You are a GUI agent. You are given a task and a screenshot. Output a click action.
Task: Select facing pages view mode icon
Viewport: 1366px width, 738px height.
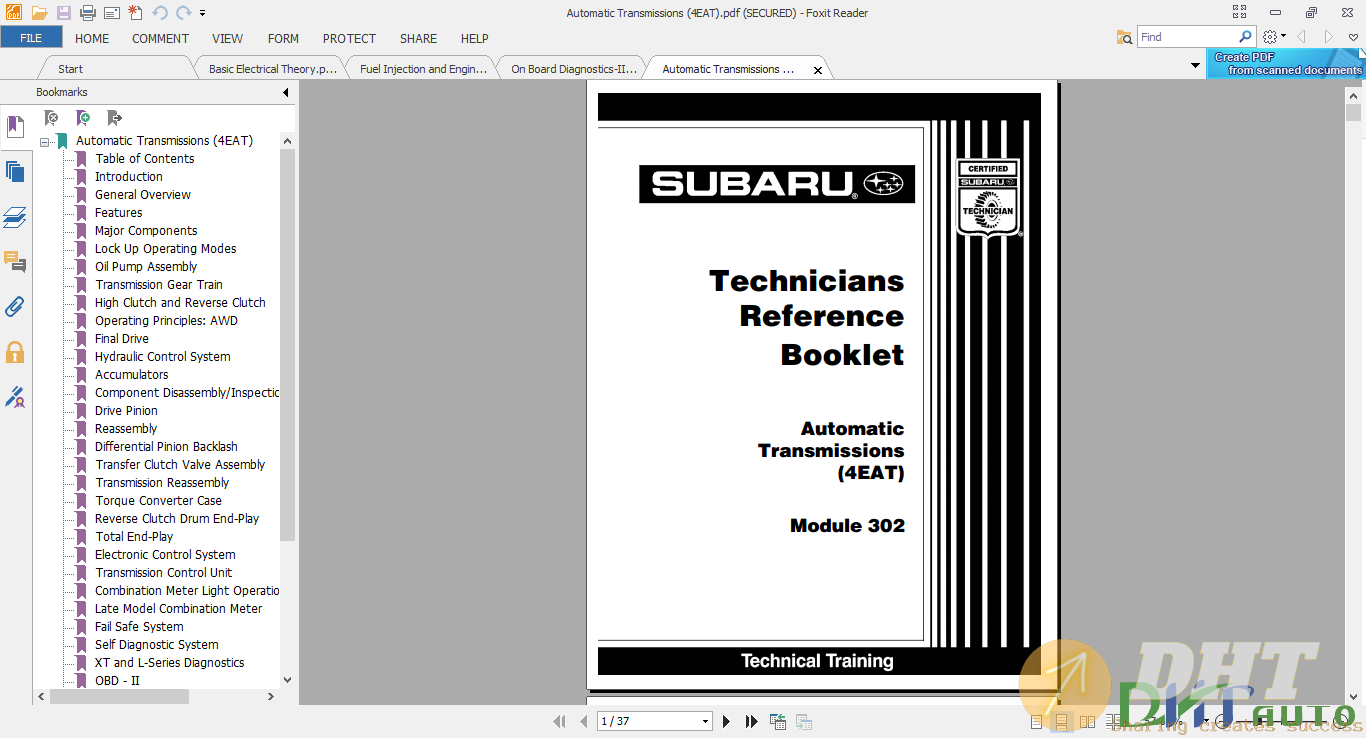pos(1088,721)
